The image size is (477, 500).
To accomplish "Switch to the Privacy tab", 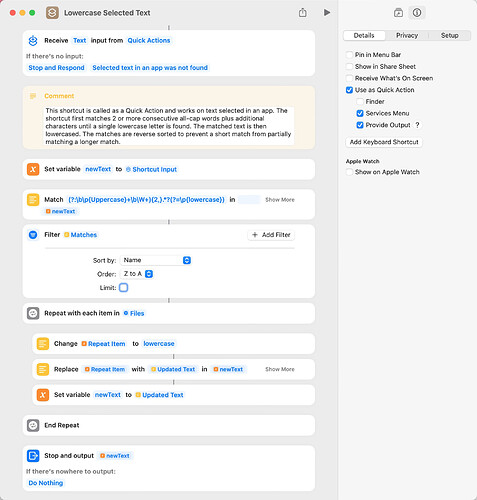I will [407, 35].
